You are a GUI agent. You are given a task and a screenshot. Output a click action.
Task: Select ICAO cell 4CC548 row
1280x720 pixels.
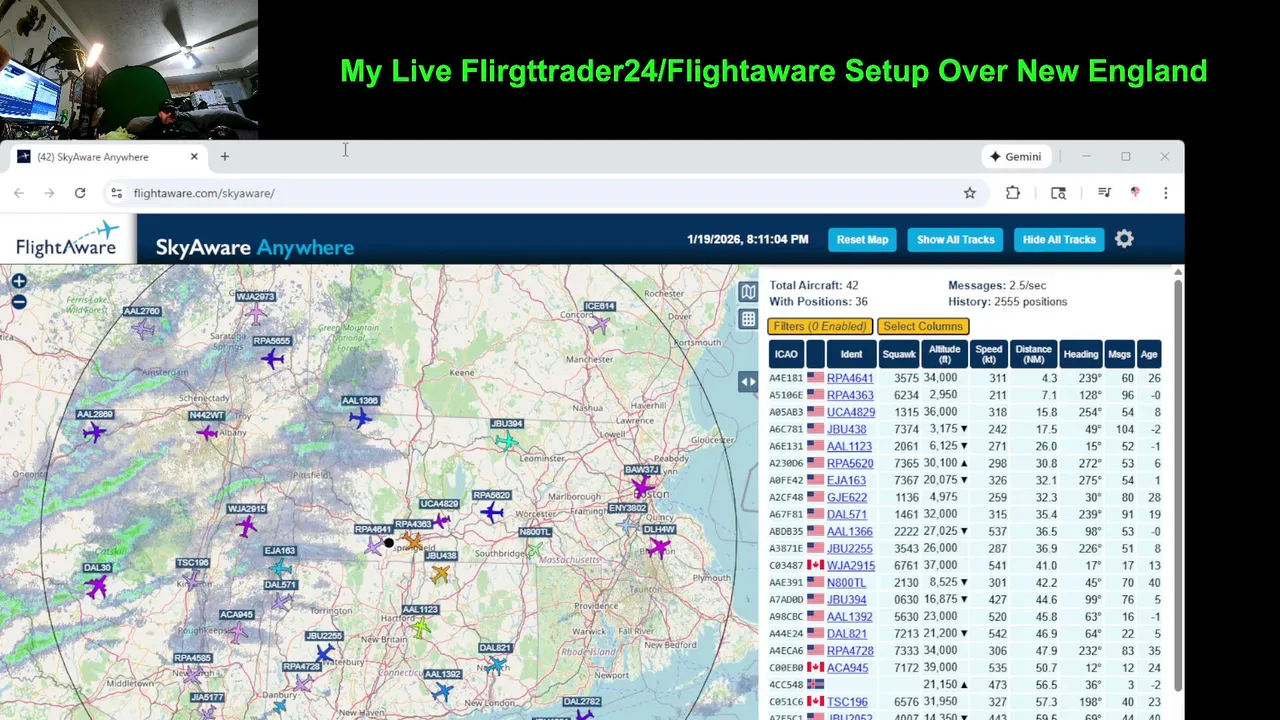(786, 684)
